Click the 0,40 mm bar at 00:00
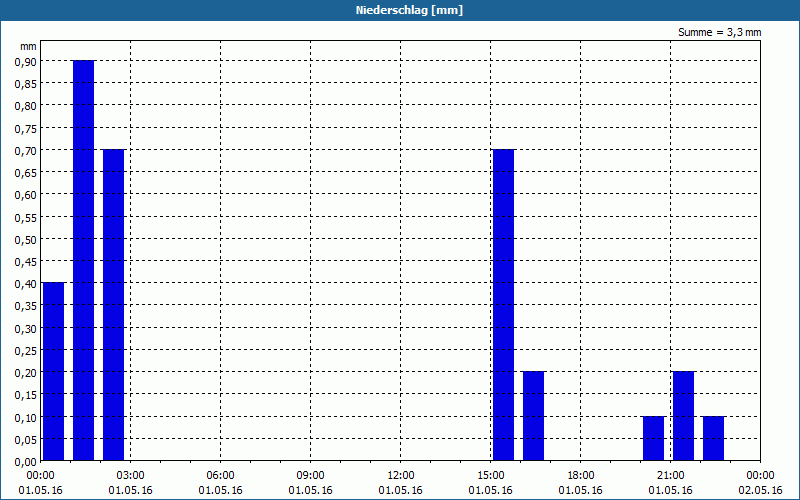Image resolution: width=800 pixels, height=500 pixels. coord(54,371)
